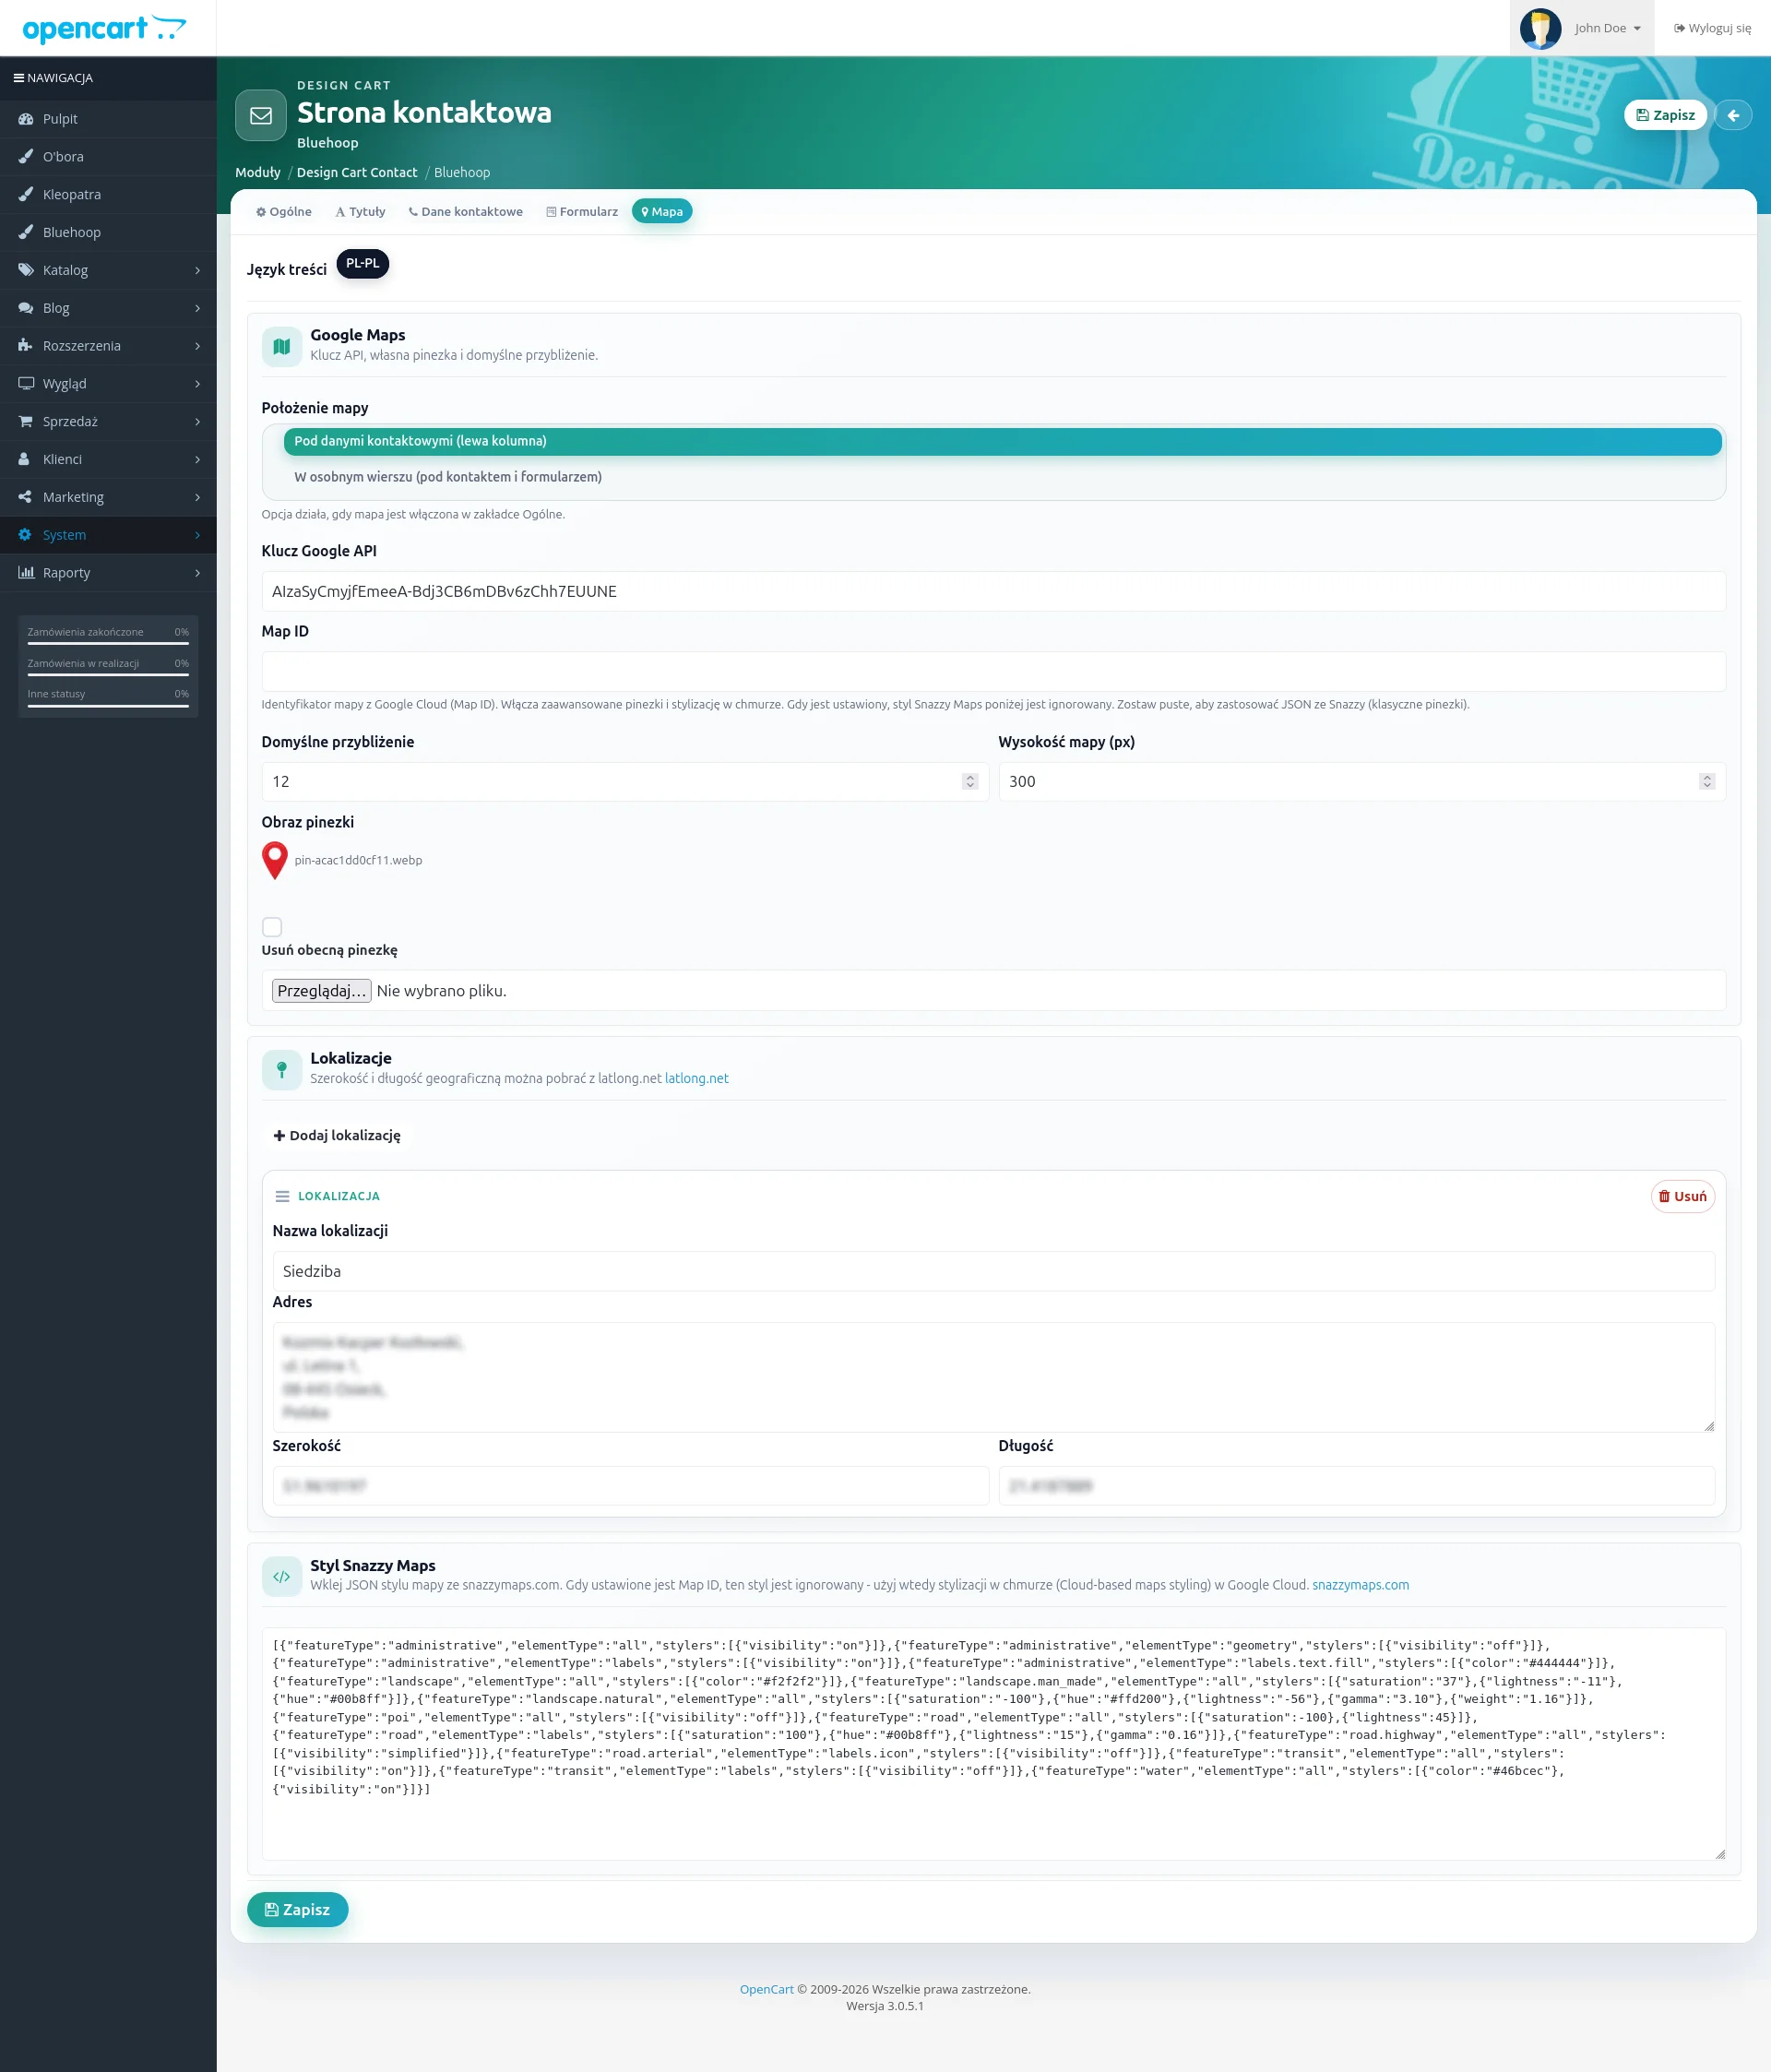Image resolution: width=1771 pixels, height=2072 pixels.
Task: Click the Blog comments icon
Action: [x=26, y=308]
